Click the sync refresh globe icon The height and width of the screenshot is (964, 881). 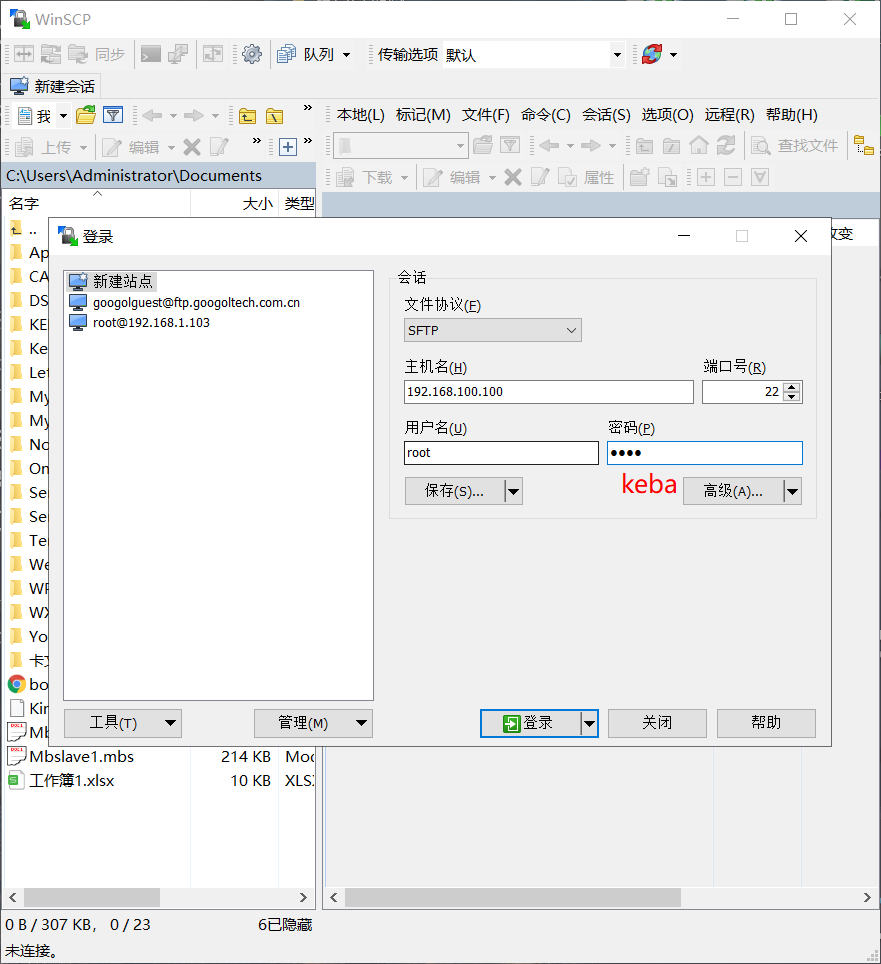652,55
